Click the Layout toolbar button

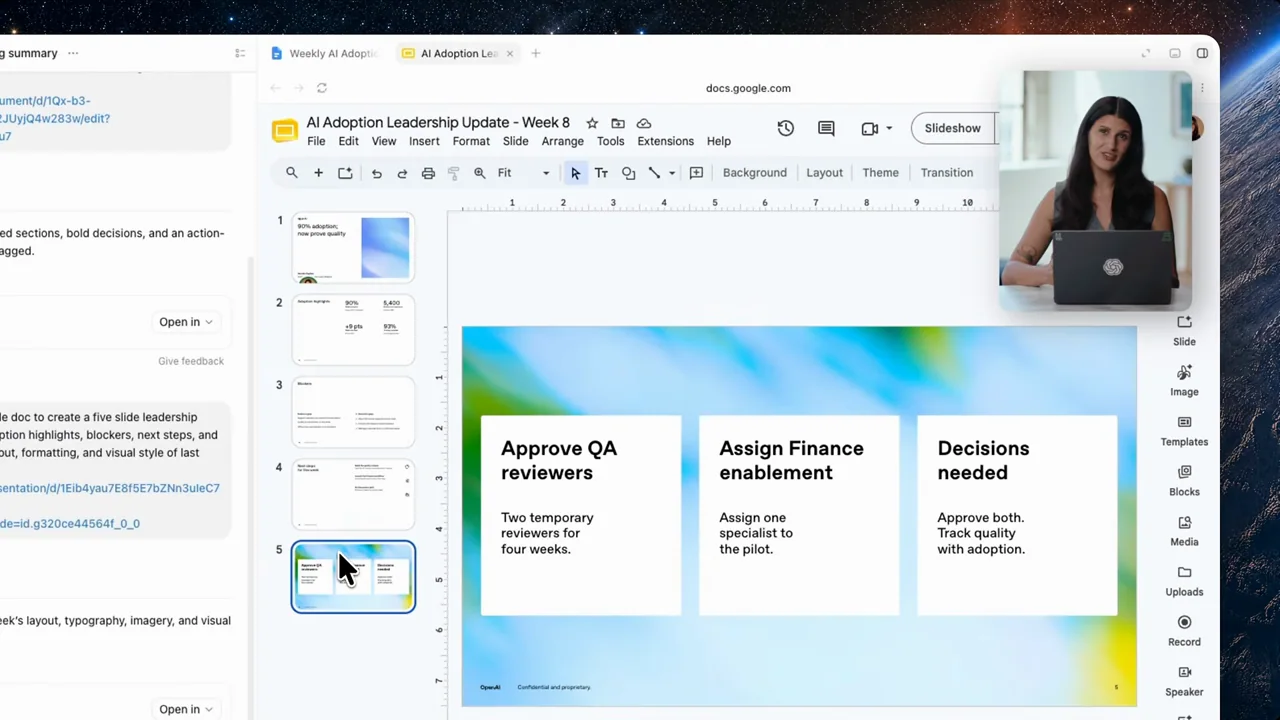click(824, 173)
